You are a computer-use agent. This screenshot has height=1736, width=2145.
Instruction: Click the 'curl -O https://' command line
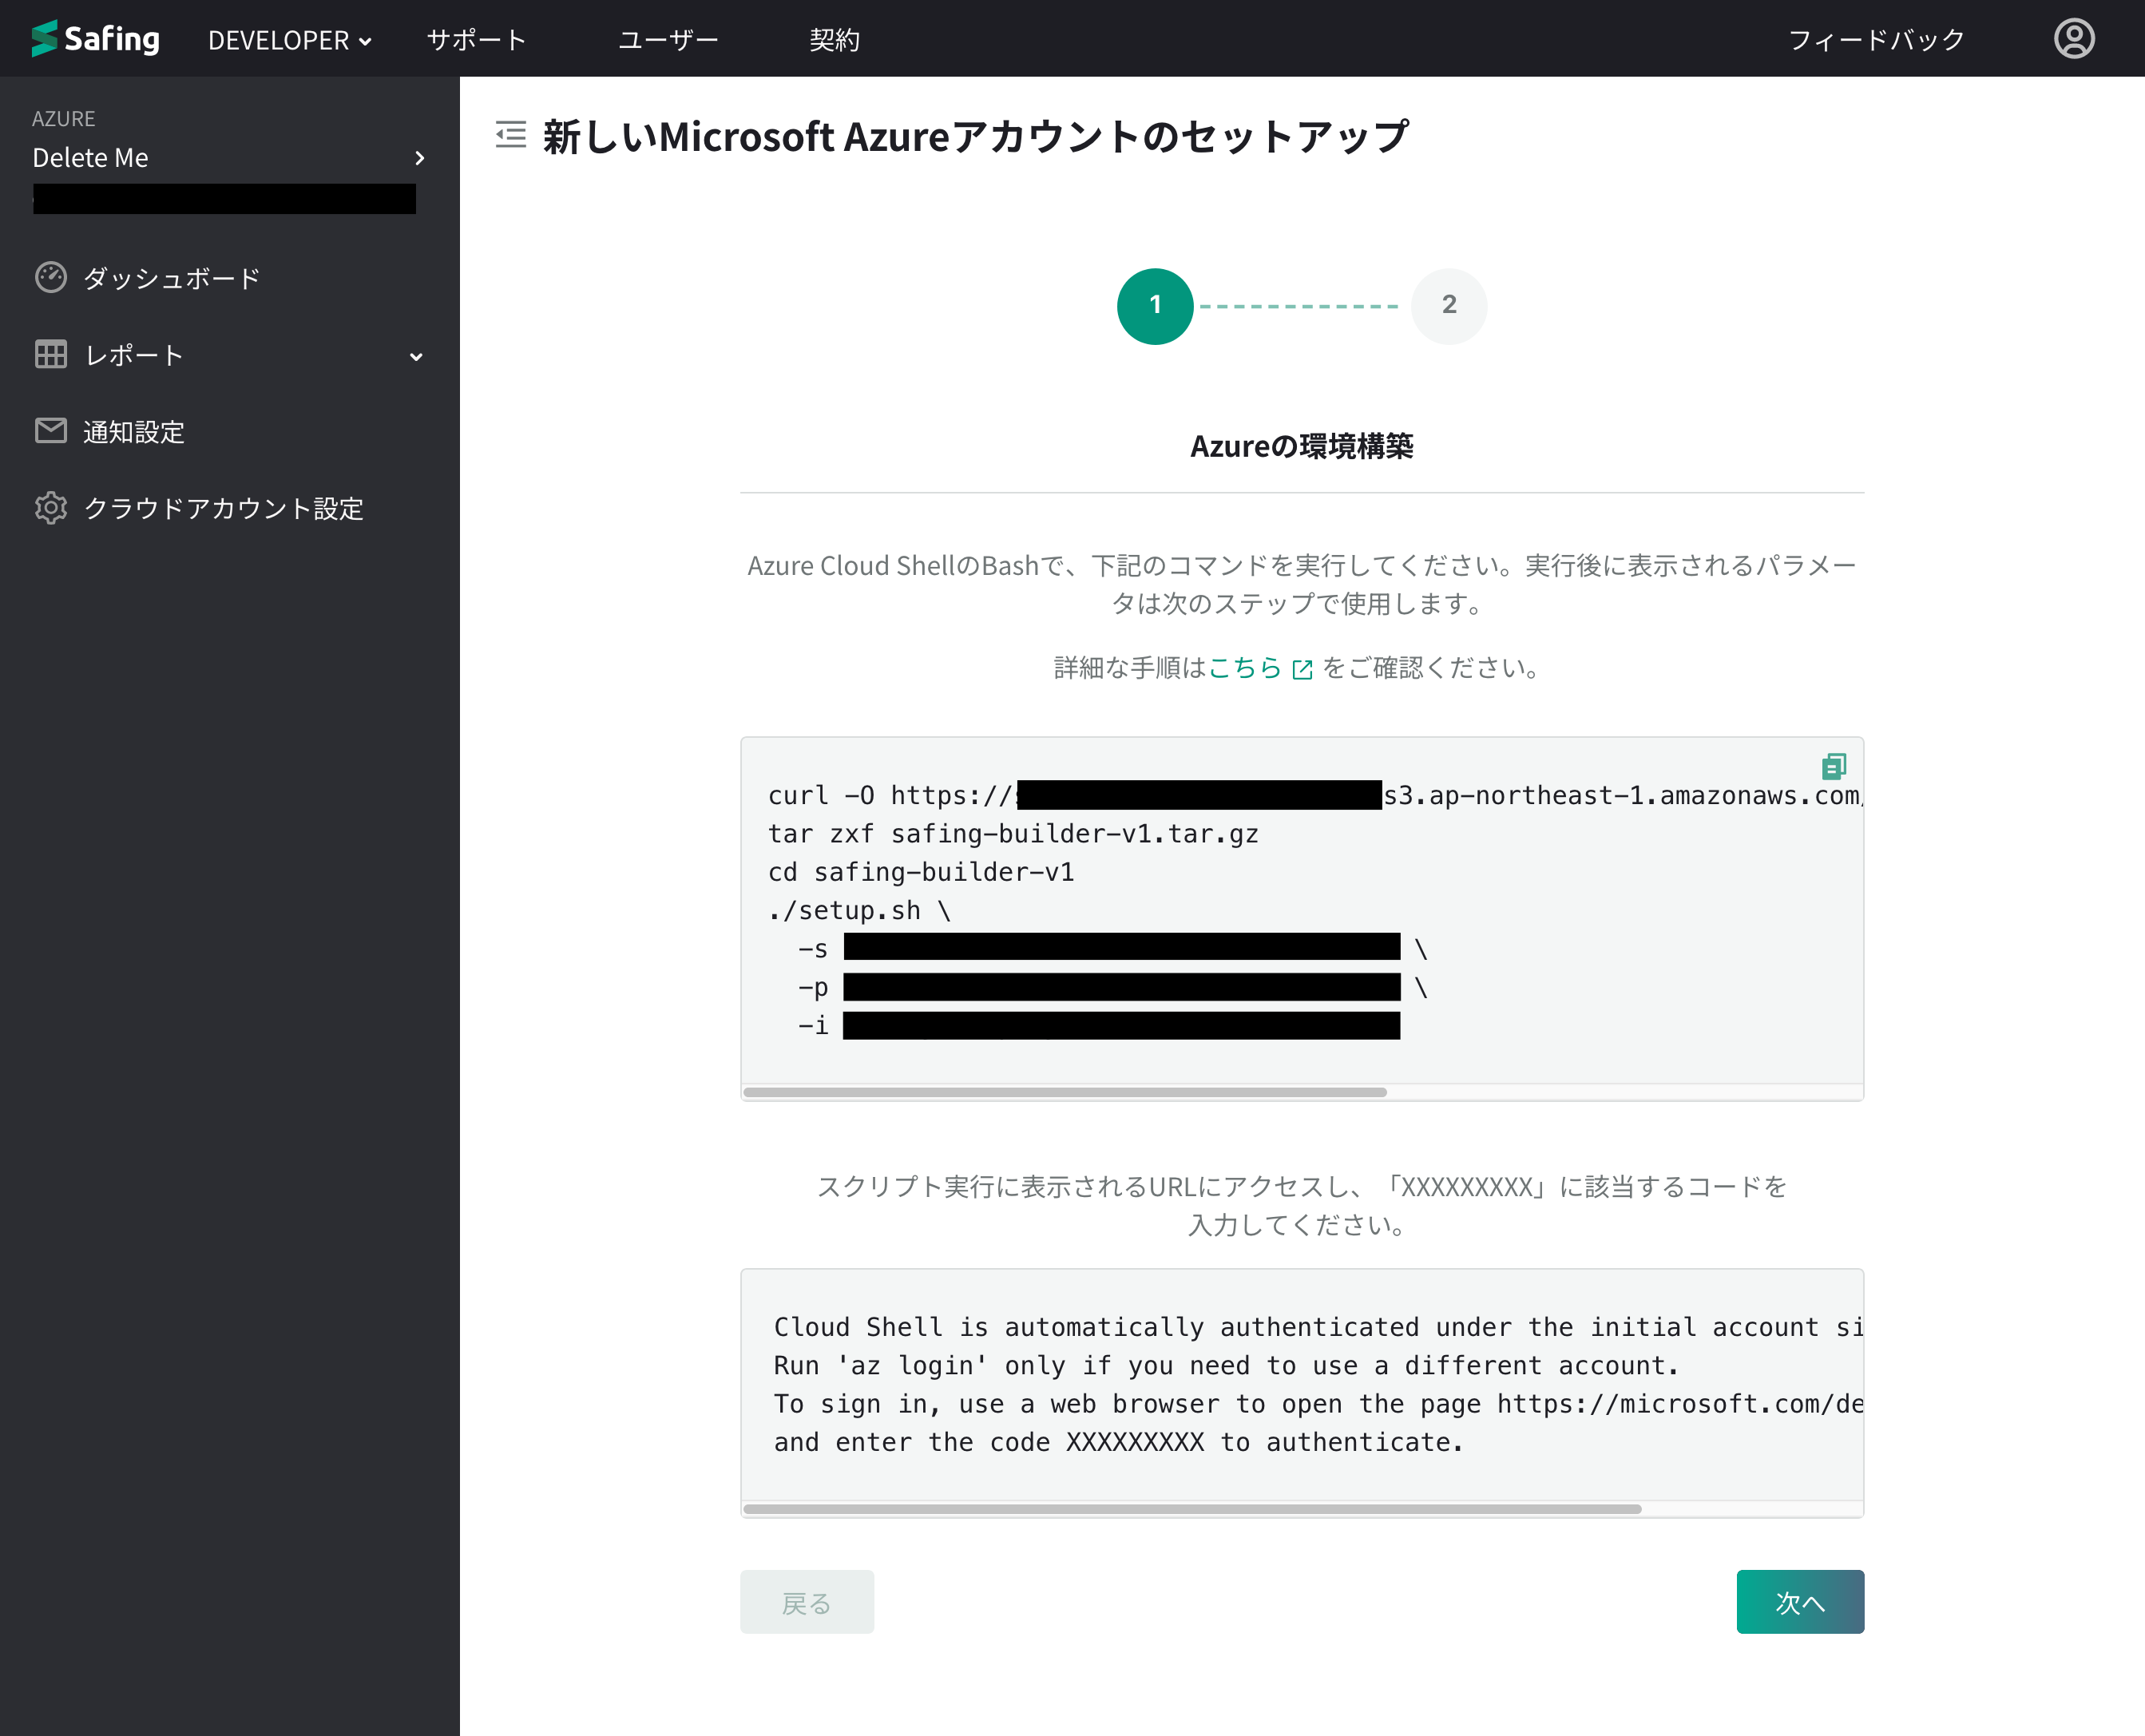point(1314,796)
